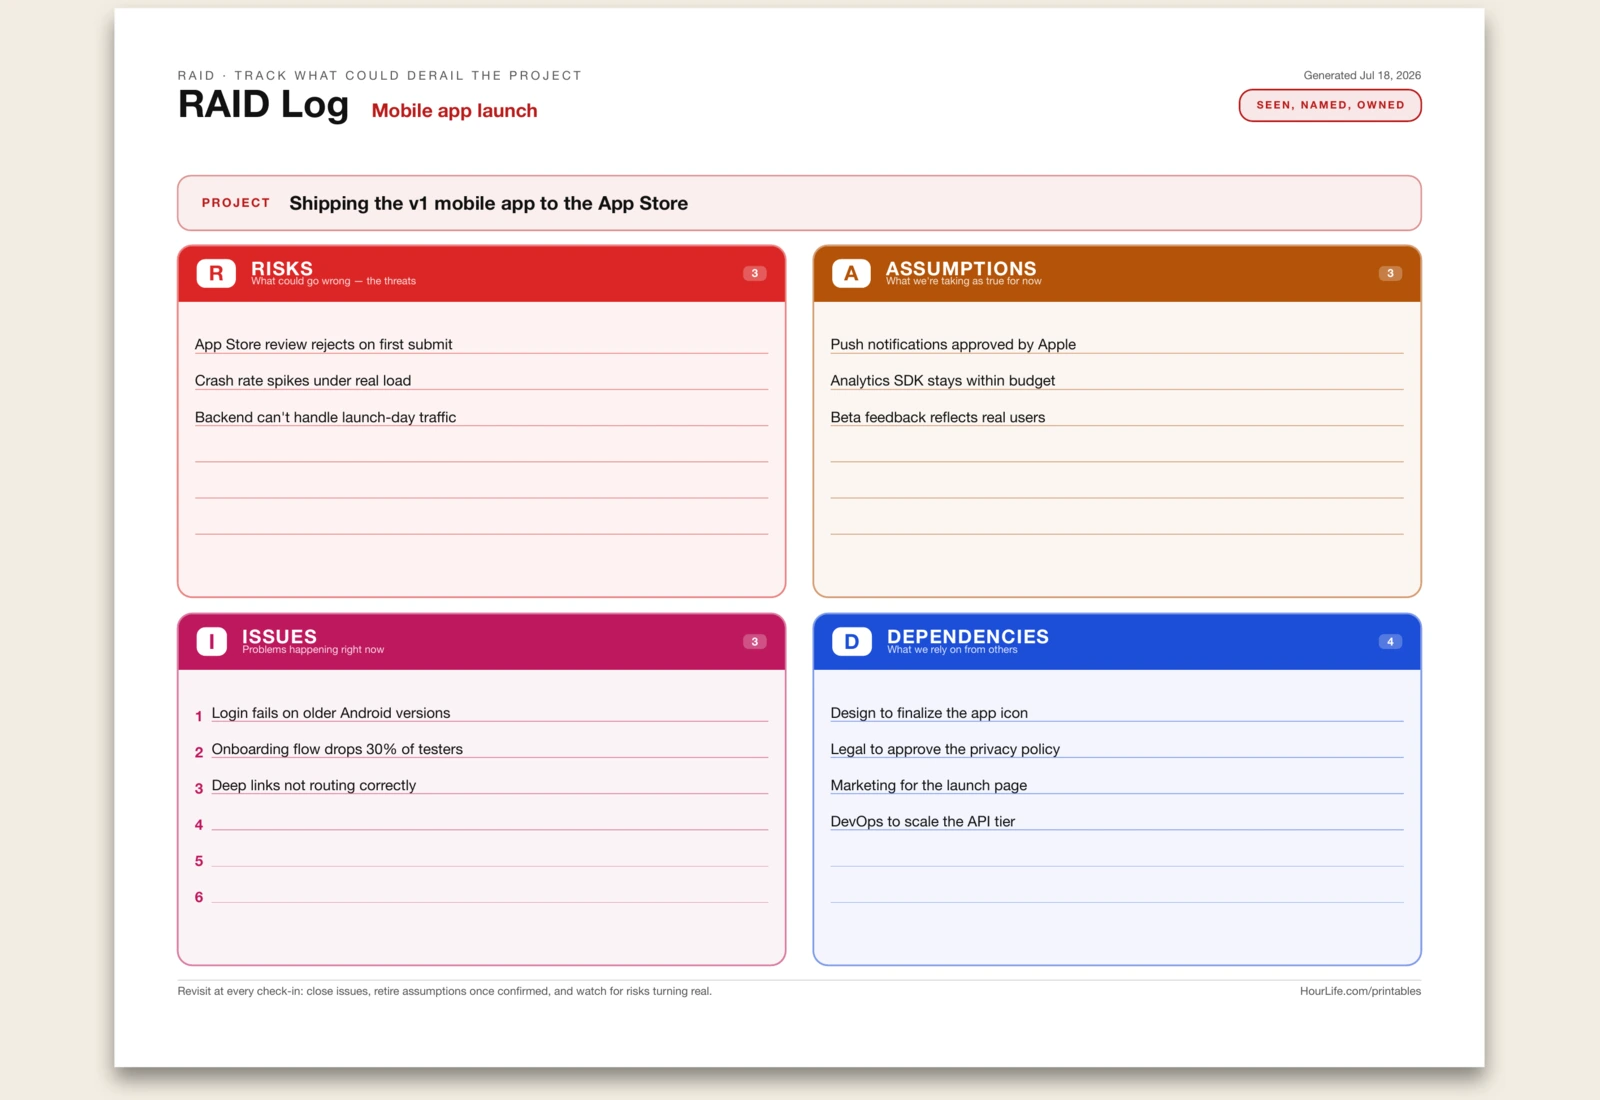The width and height of the screenshot is (1600, 1100).
Task: Click 'Design to finalize the app icon'
Action: pyautogui.click(x=929, y=713)
